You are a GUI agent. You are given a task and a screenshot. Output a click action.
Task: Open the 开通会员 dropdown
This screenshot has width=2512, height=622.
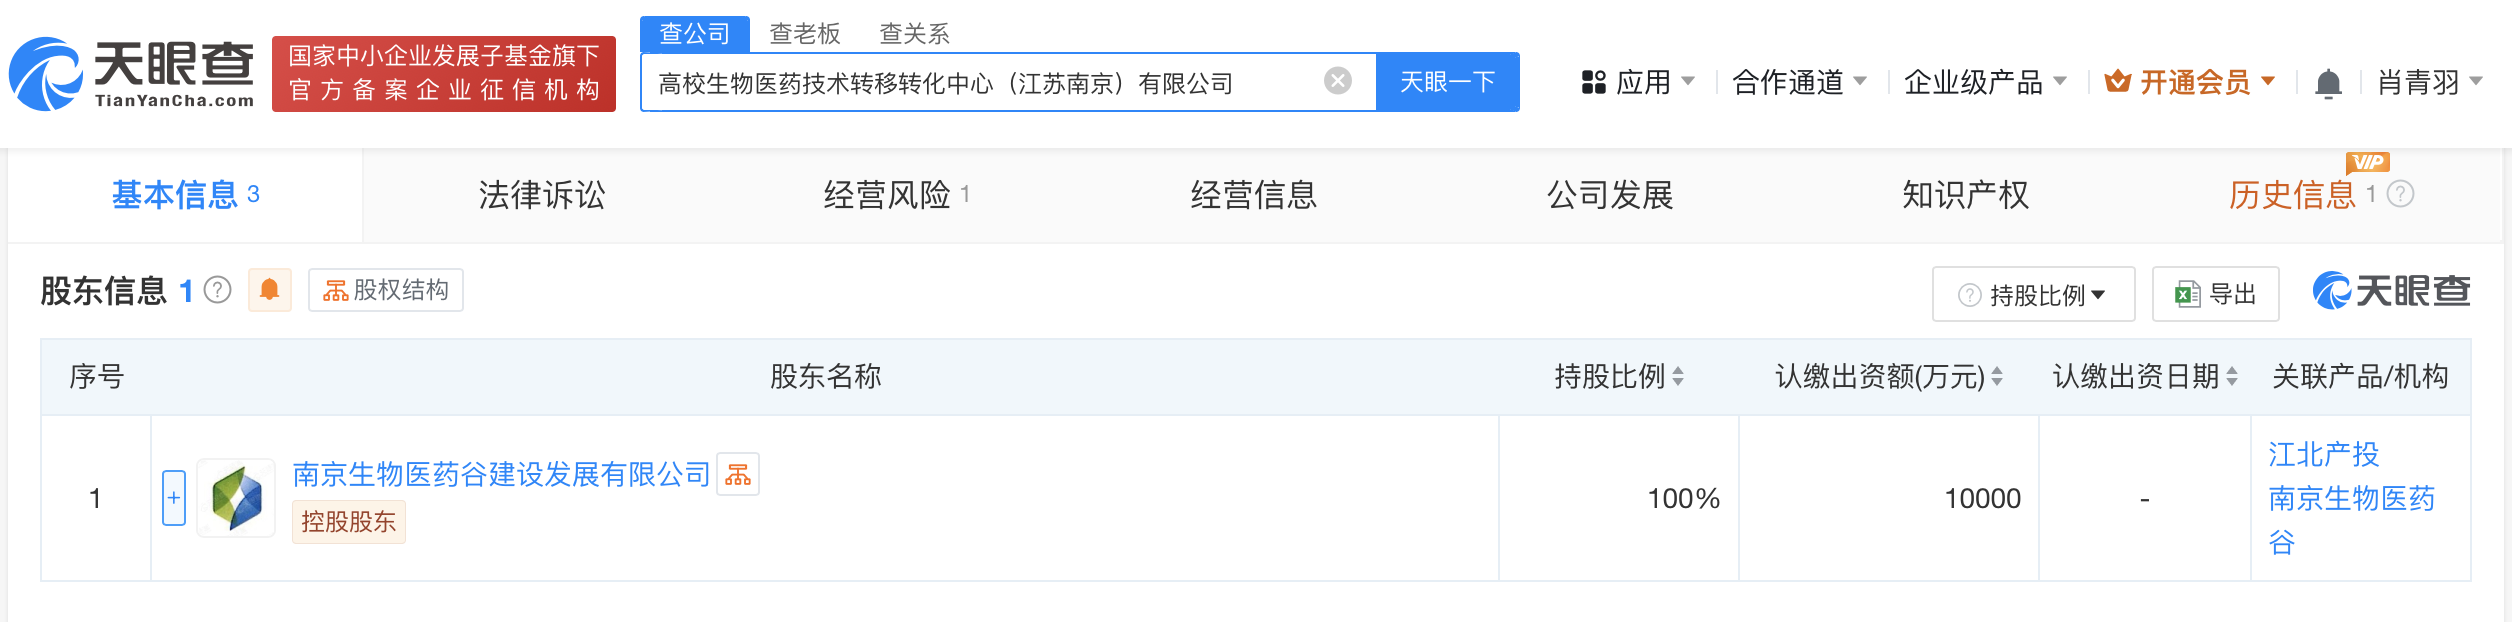(x=2189, y=82)
